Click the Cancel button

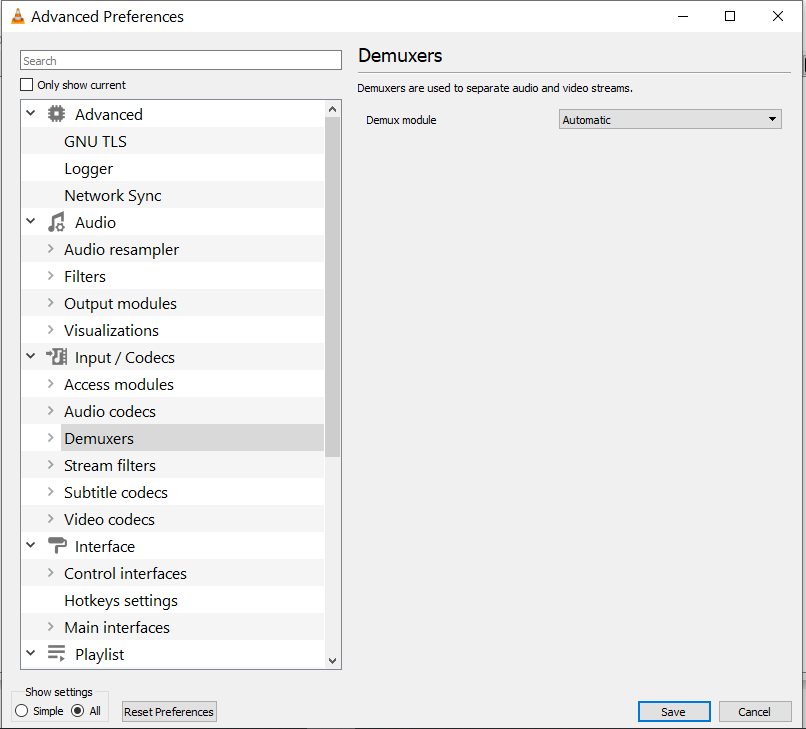(754, 712)
